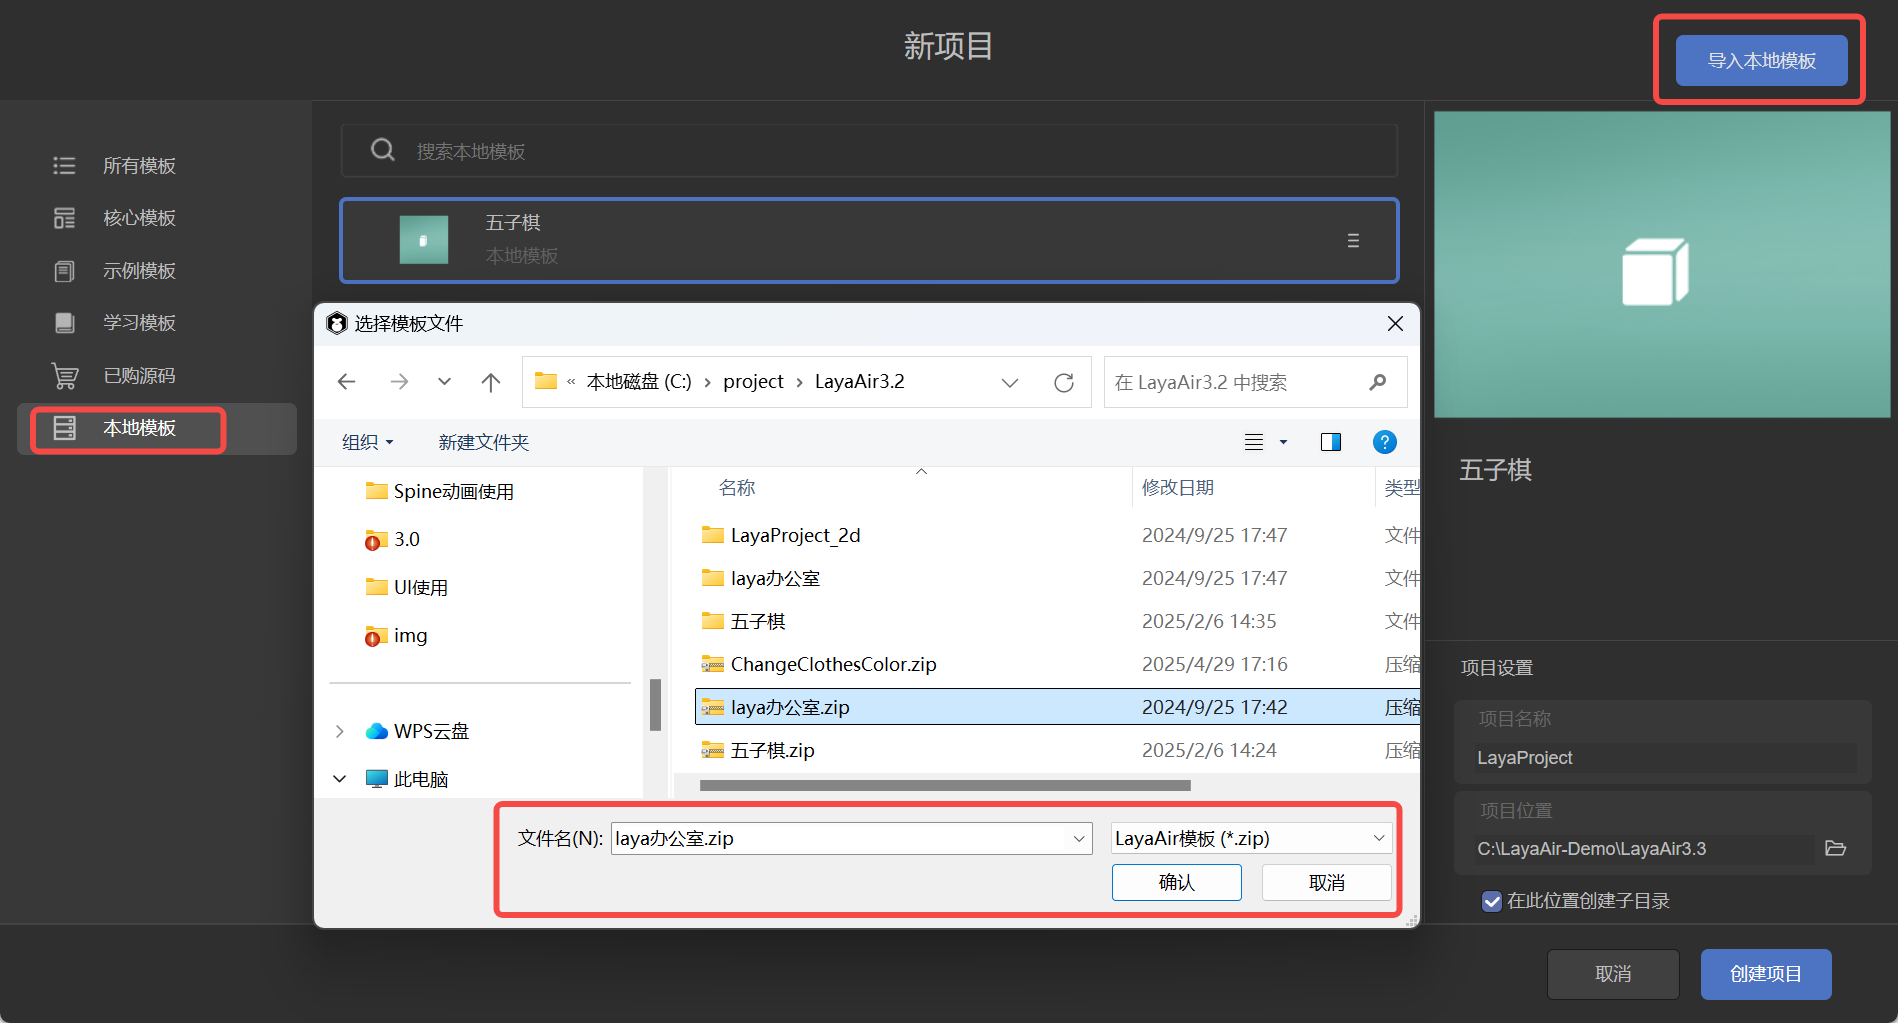
Task: Expand the WPS云盘 tree node
Action: click(340, 731)
